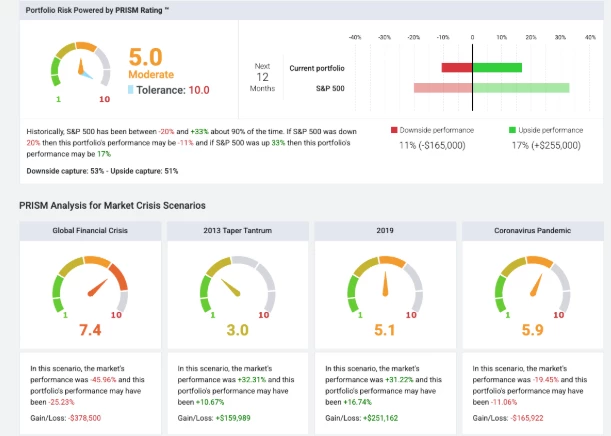Click the 17% (+$255,000) upside value
Screen dimensions: 611x436
point(546,145)
